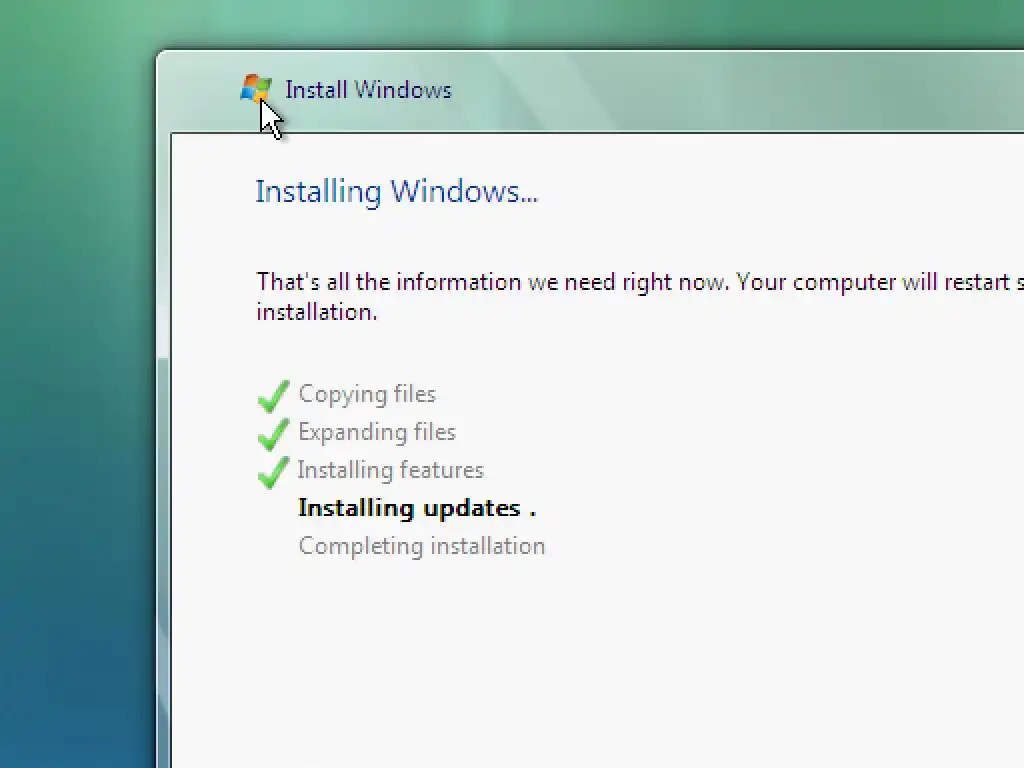Viewport: 1024px width, 768px height.
Task: Click the "Completing installation" step text
Action: [x=422, y=546]
